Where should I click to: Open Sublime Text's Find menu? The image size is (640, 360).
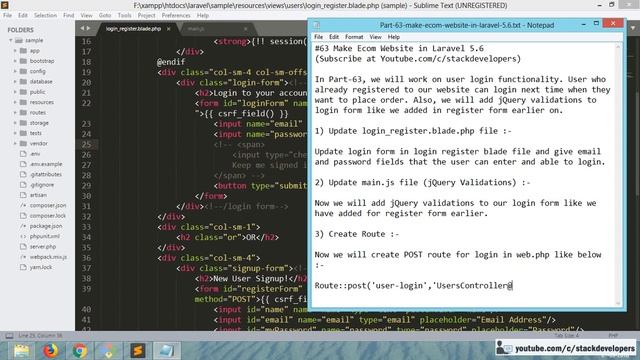(x=69, y=15)
